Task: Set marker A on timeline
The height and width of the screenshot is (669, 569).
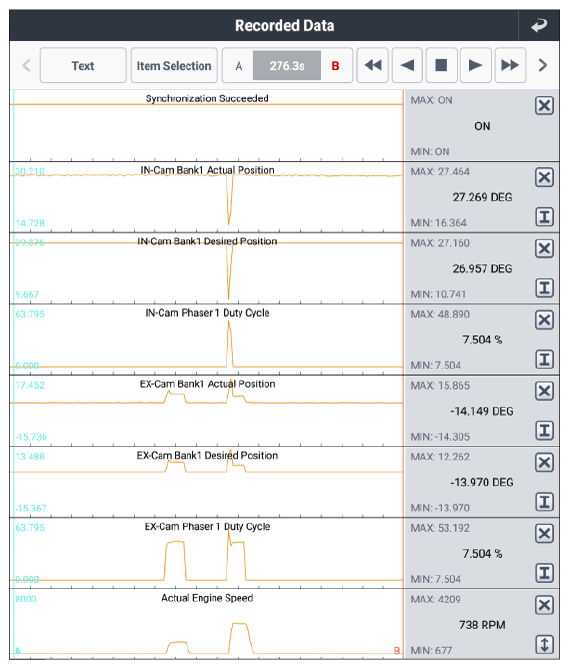Action: [x=238, y=66]
